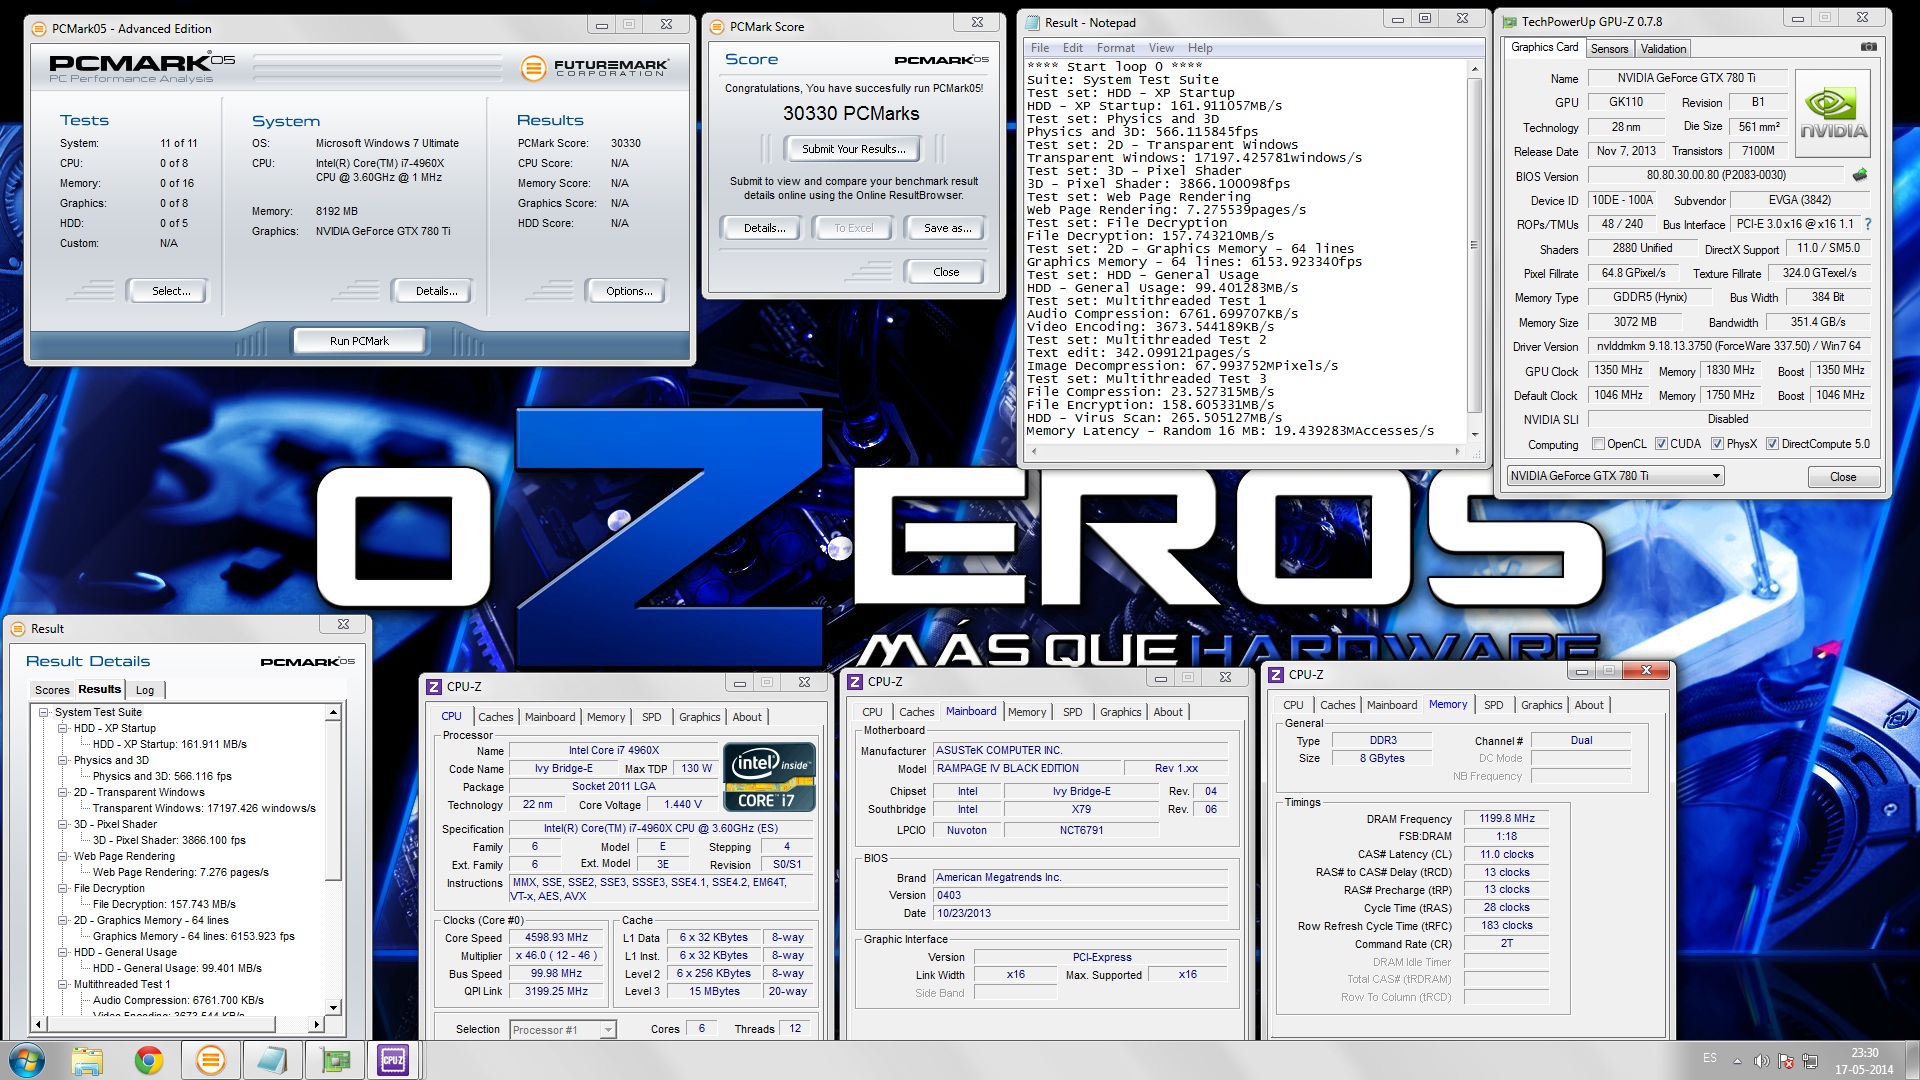1920x1080 pixels.
Task: Open the SPD tab in CPU-Z Memory window
Action: pos(1493,705)
